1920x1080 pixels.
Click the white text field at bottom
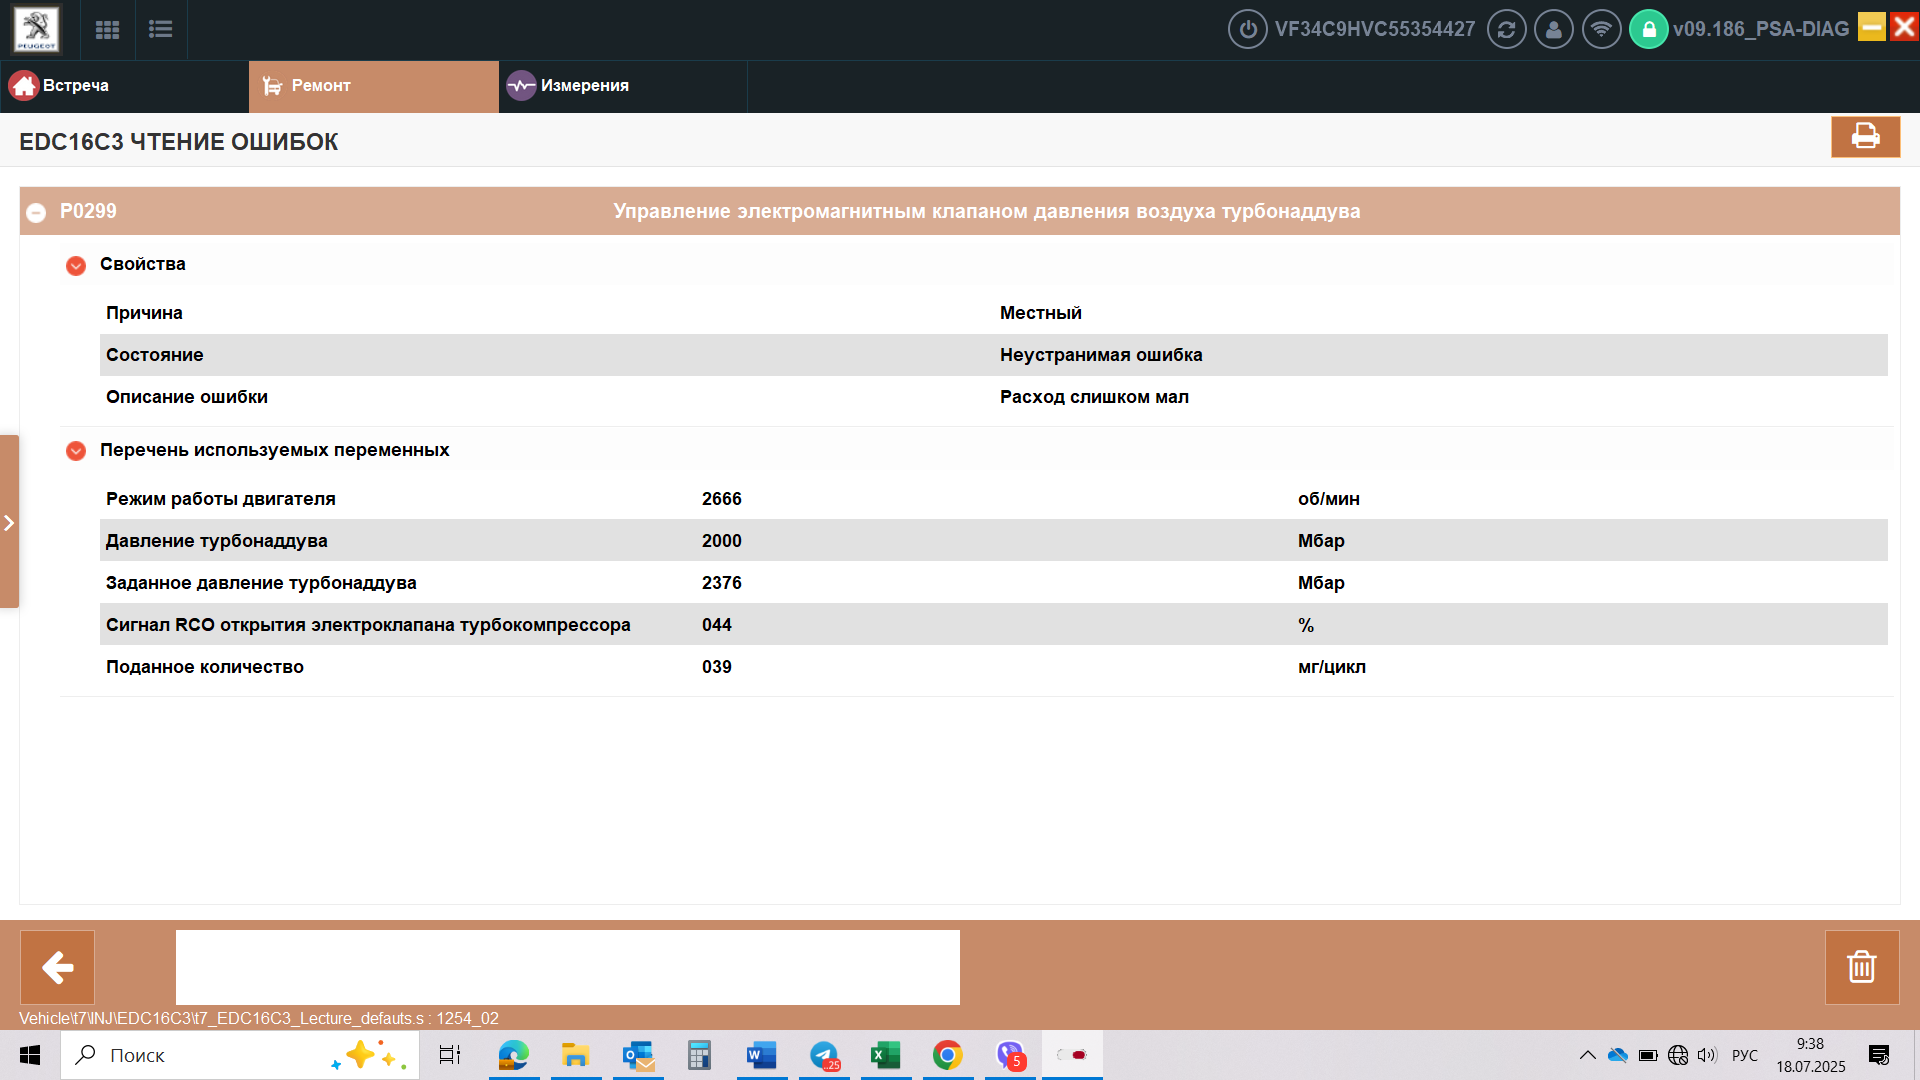click(567, 967)
